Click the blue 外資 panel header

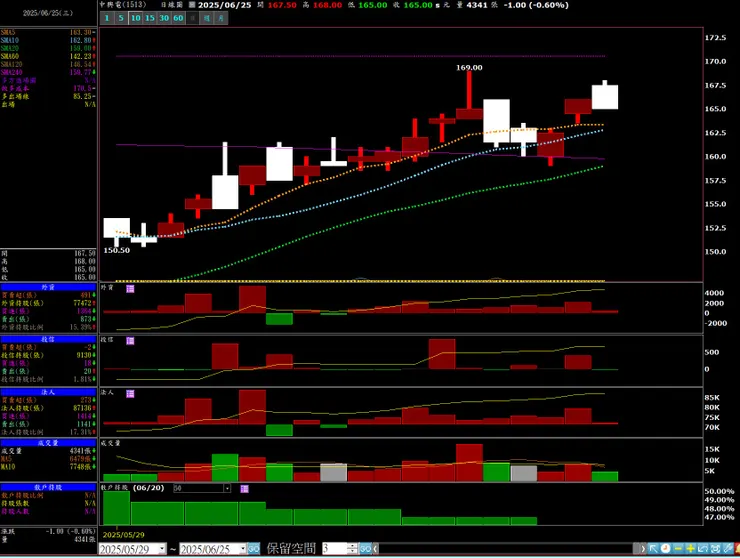click(48, 287)
